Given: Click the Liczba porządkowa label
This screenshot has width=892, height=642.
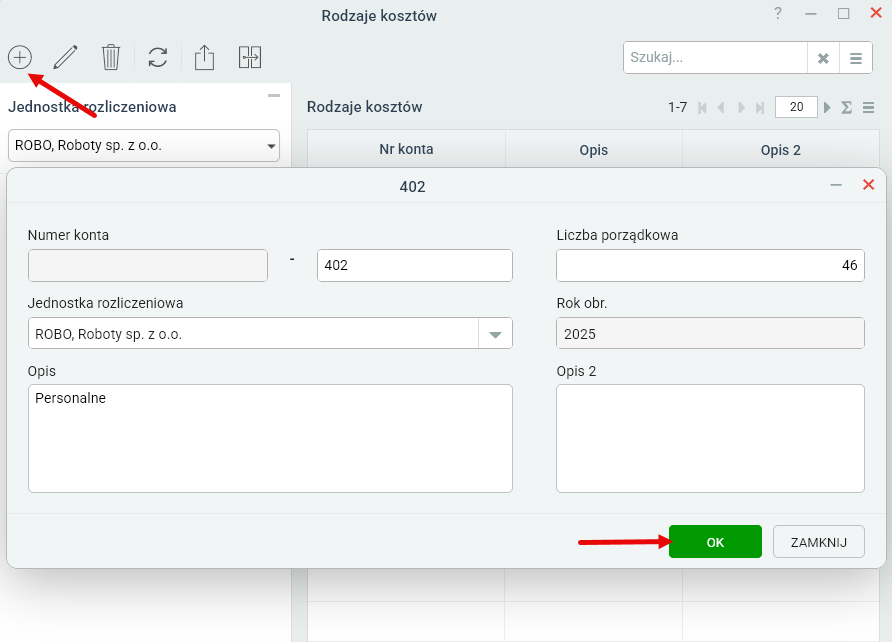Looking at the screenshot, I should point(617,235).
